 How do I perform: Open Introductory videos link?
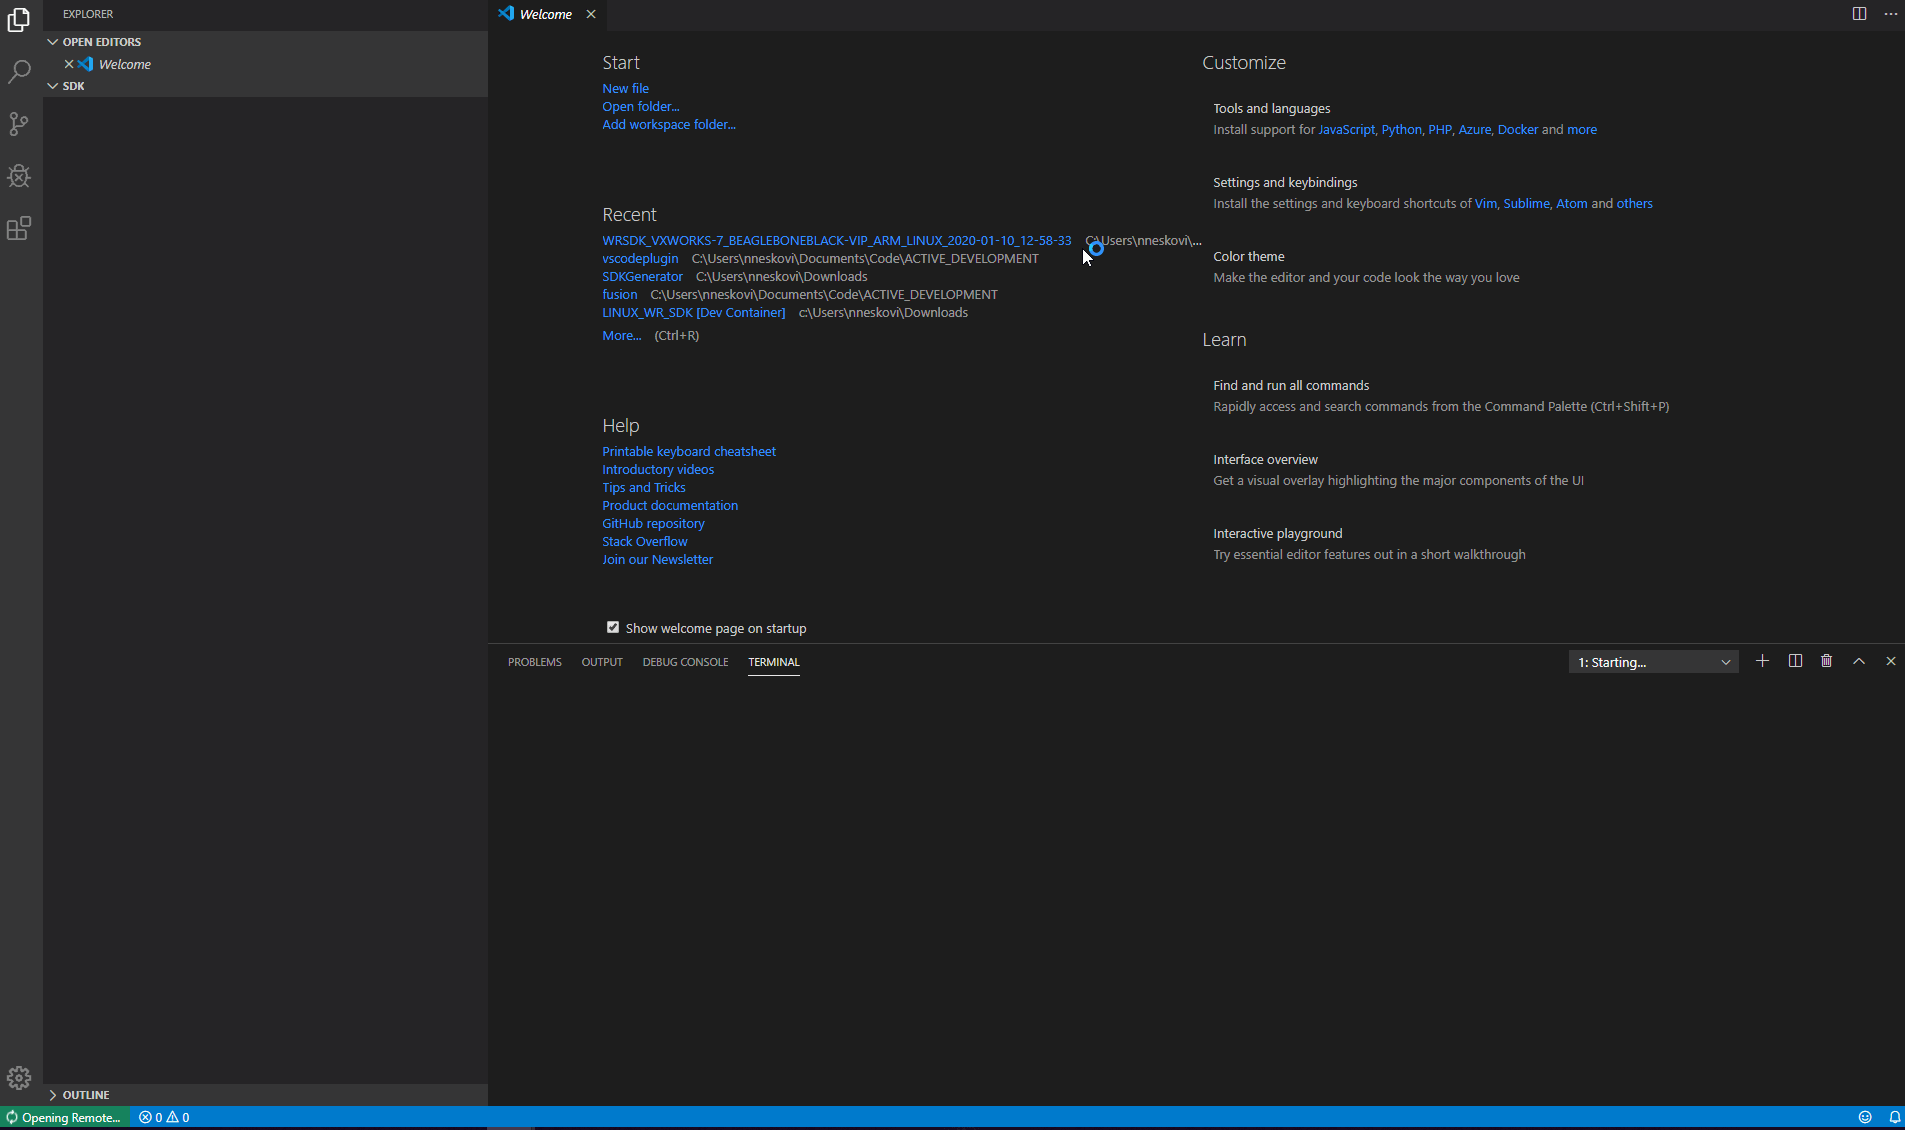click(658, 469)
